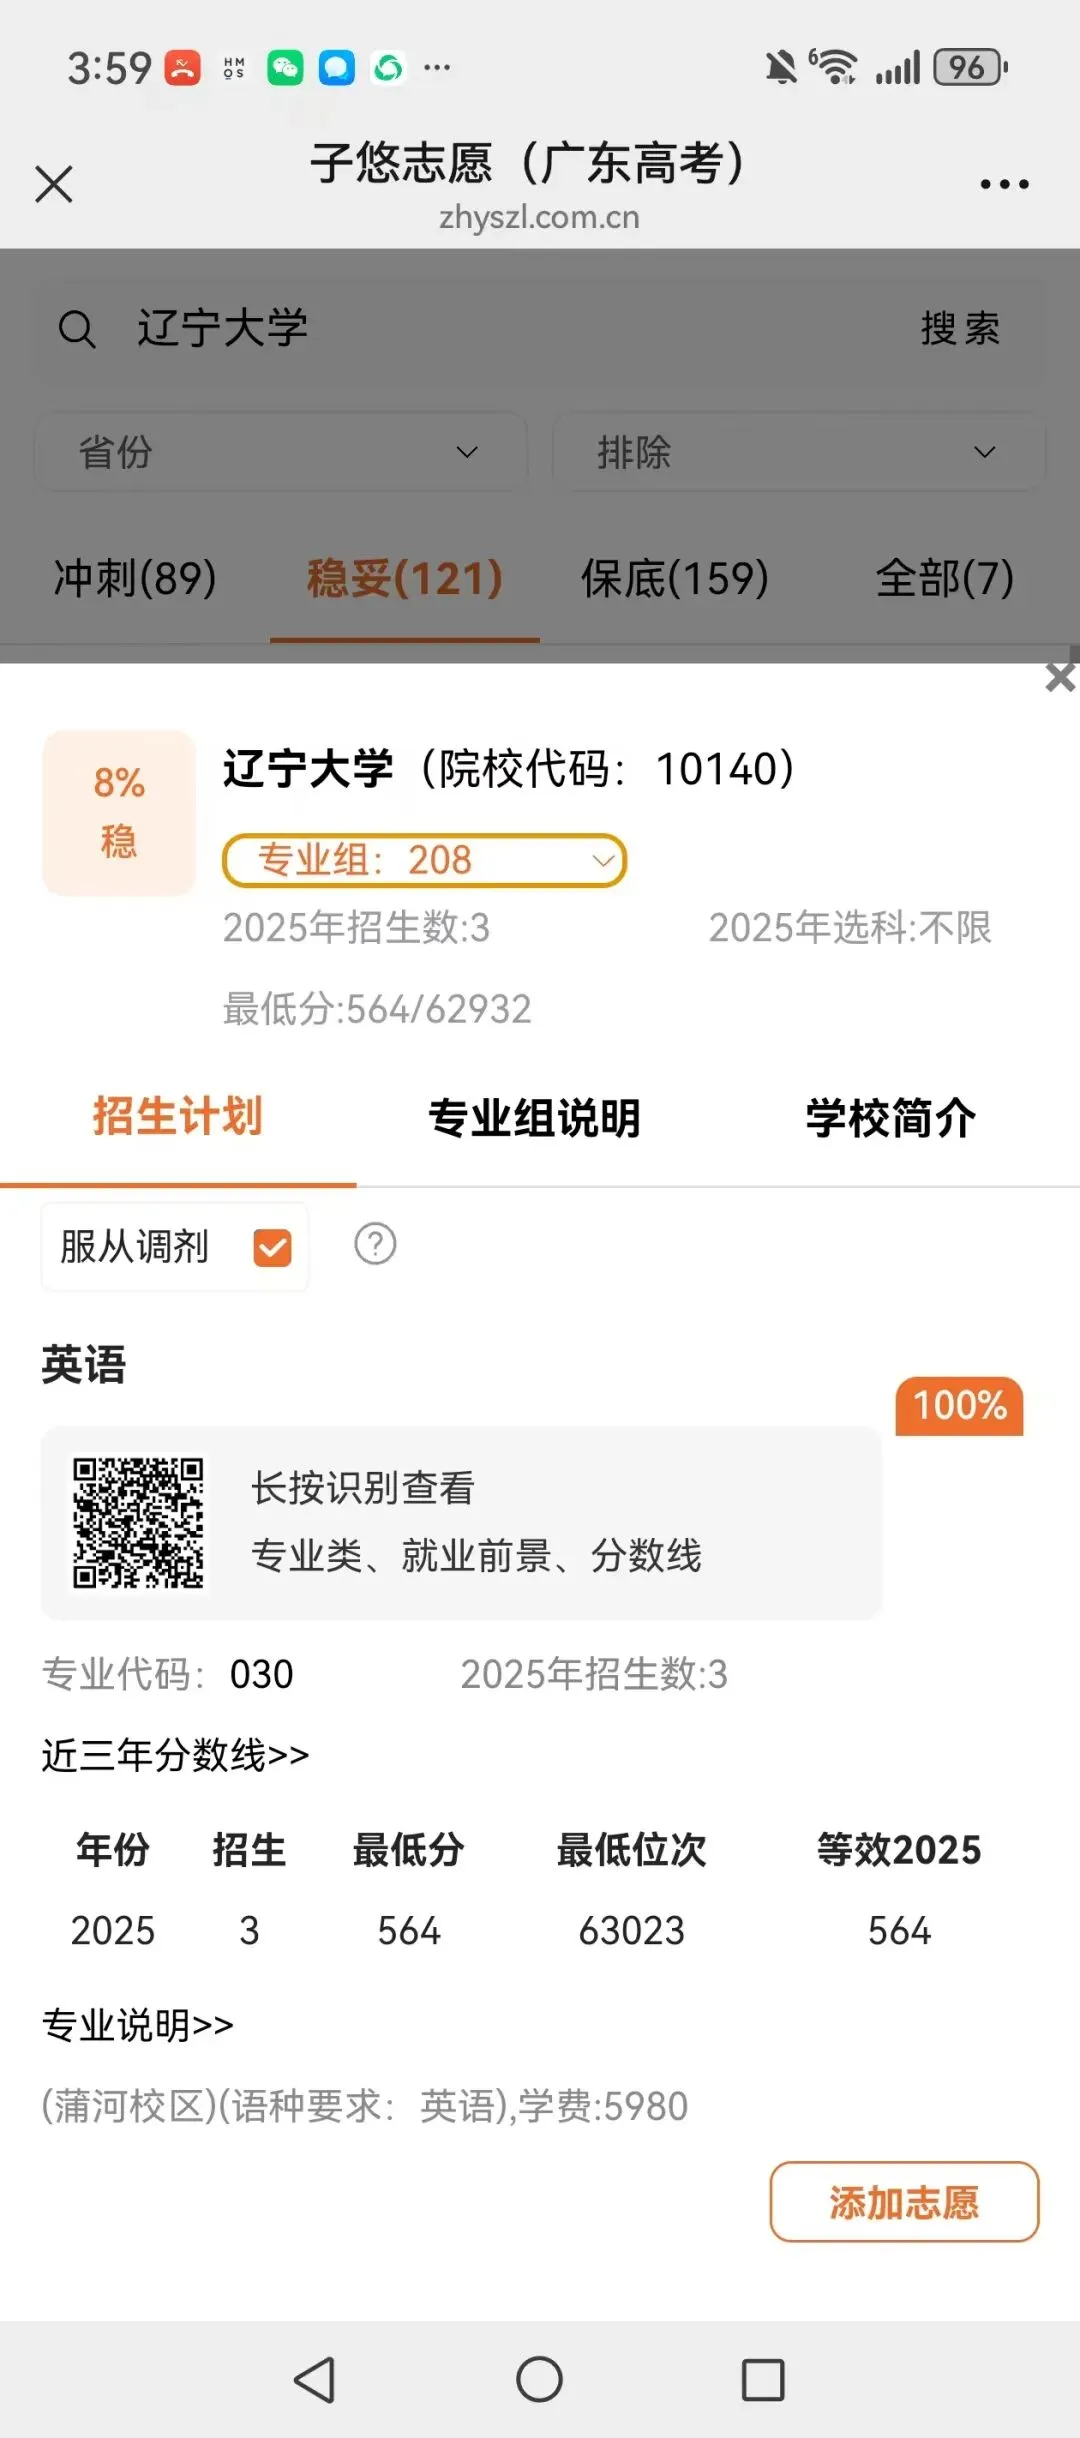Open the three-dots more options menu
The image size is (1080, 2438).
pos(1004,185)
